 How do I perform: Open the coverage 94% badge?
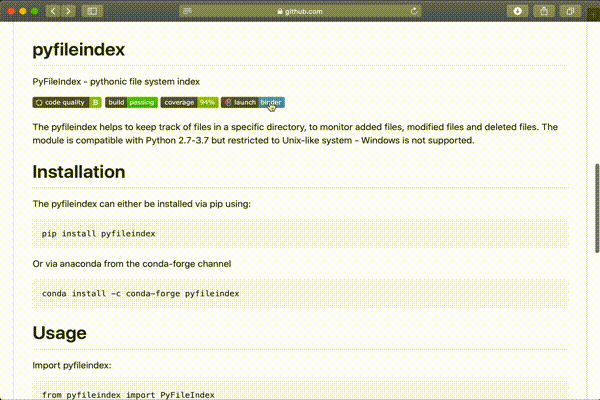[x=189, y=103]
